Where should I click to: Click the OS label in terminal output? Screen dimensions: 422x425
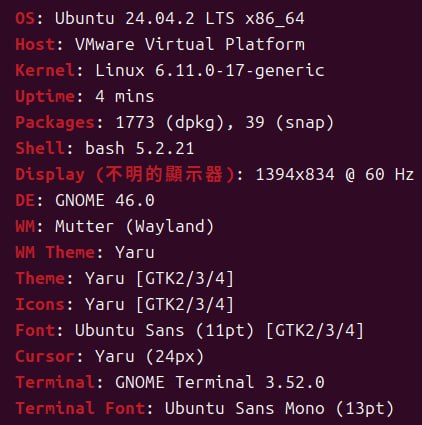click(25, 18)
